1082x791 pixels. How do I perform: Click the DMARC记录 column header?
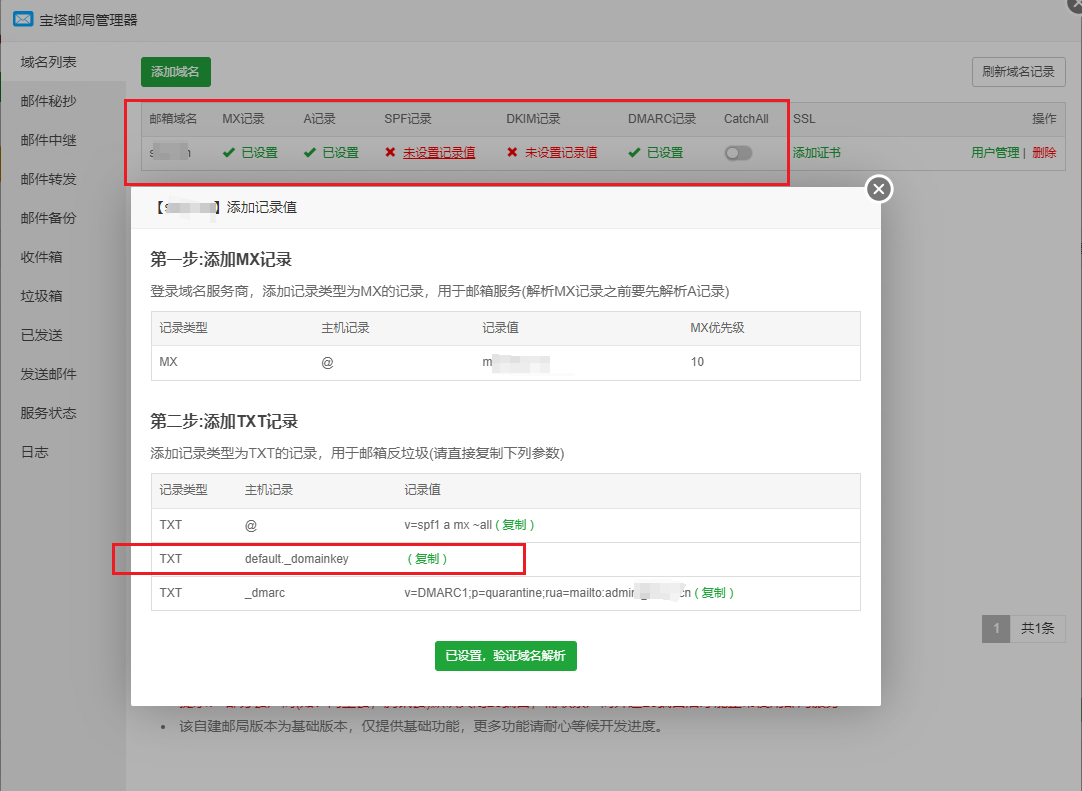(x=662, y=119)
